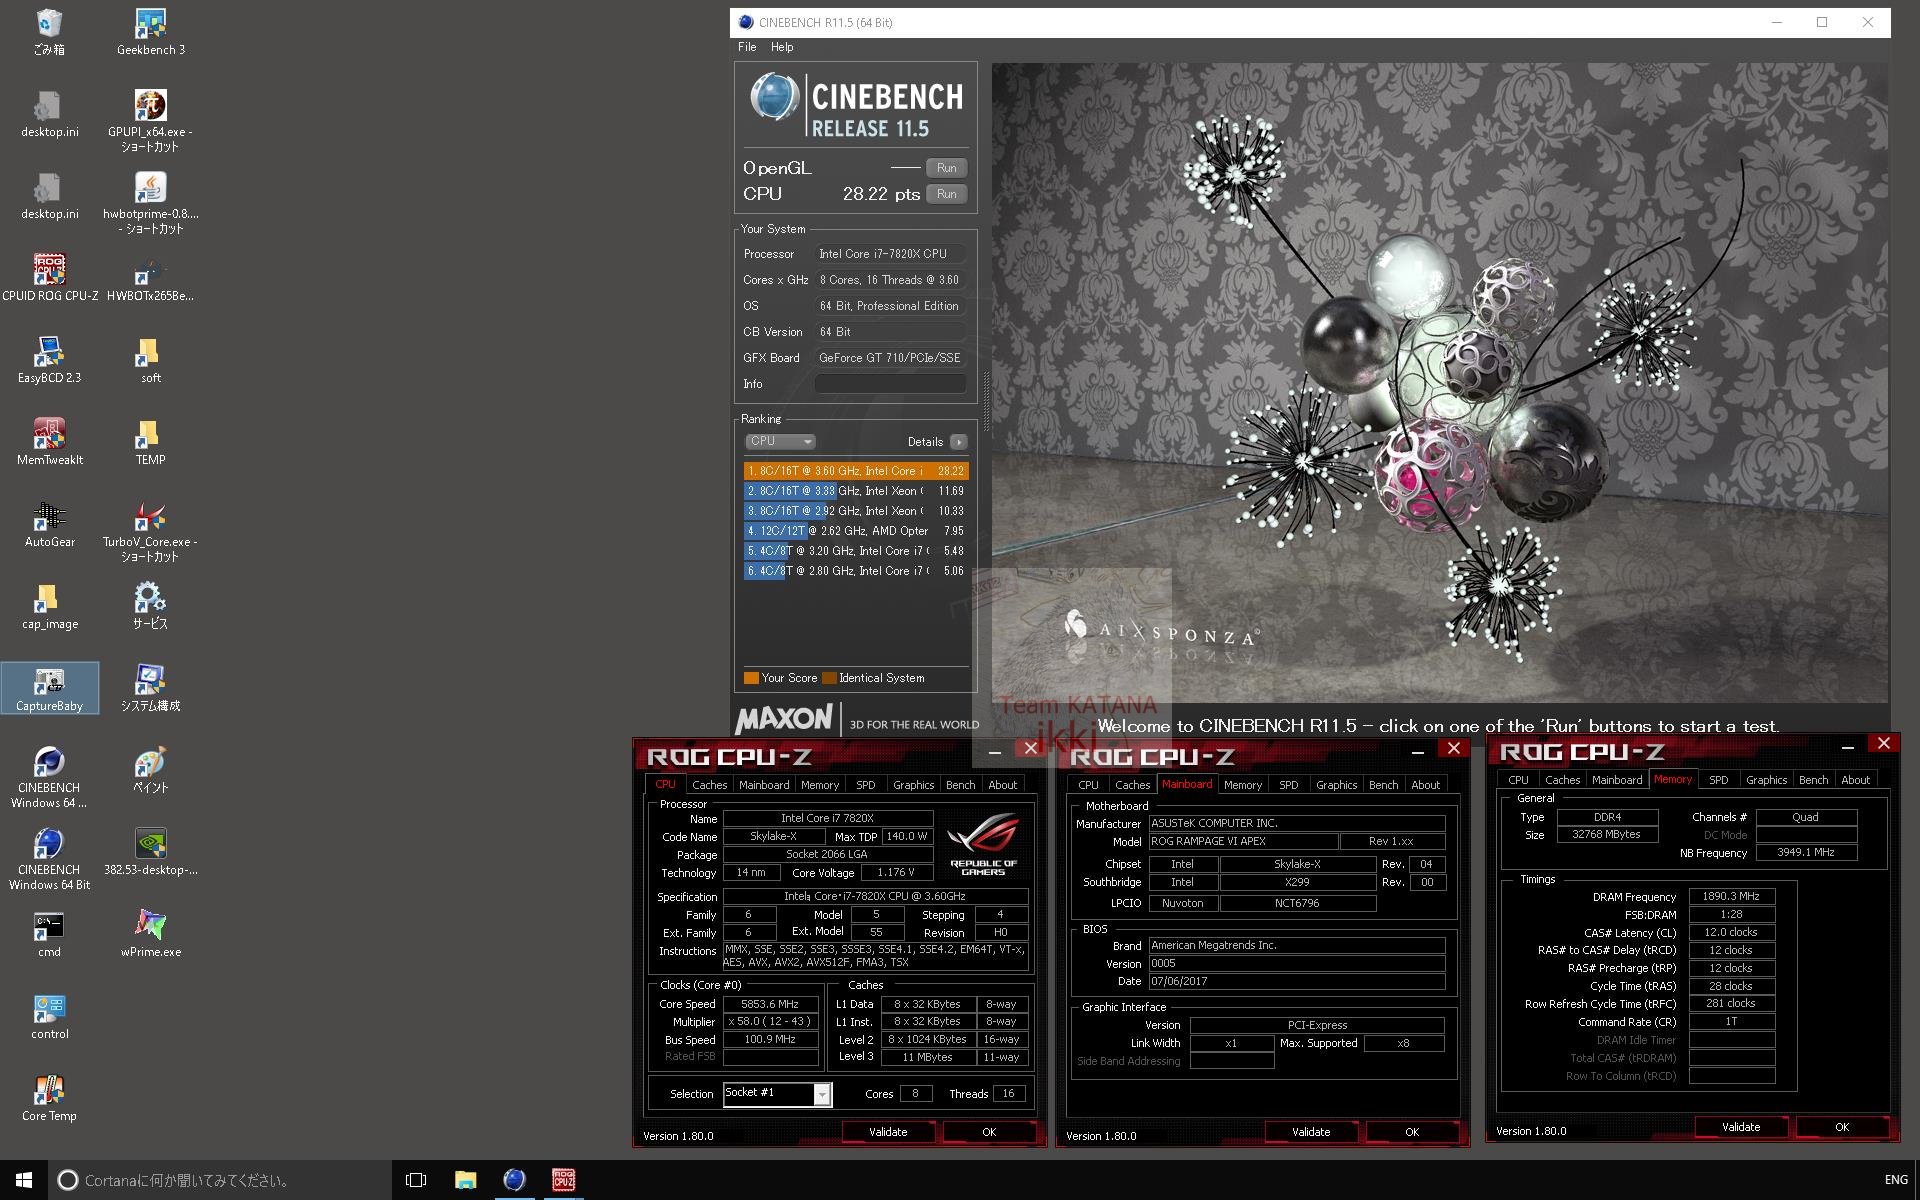The image size is (1920, 1200).
Task: Open the Recycle Bin (ごみ箱) icon
Action: point(49,32)
